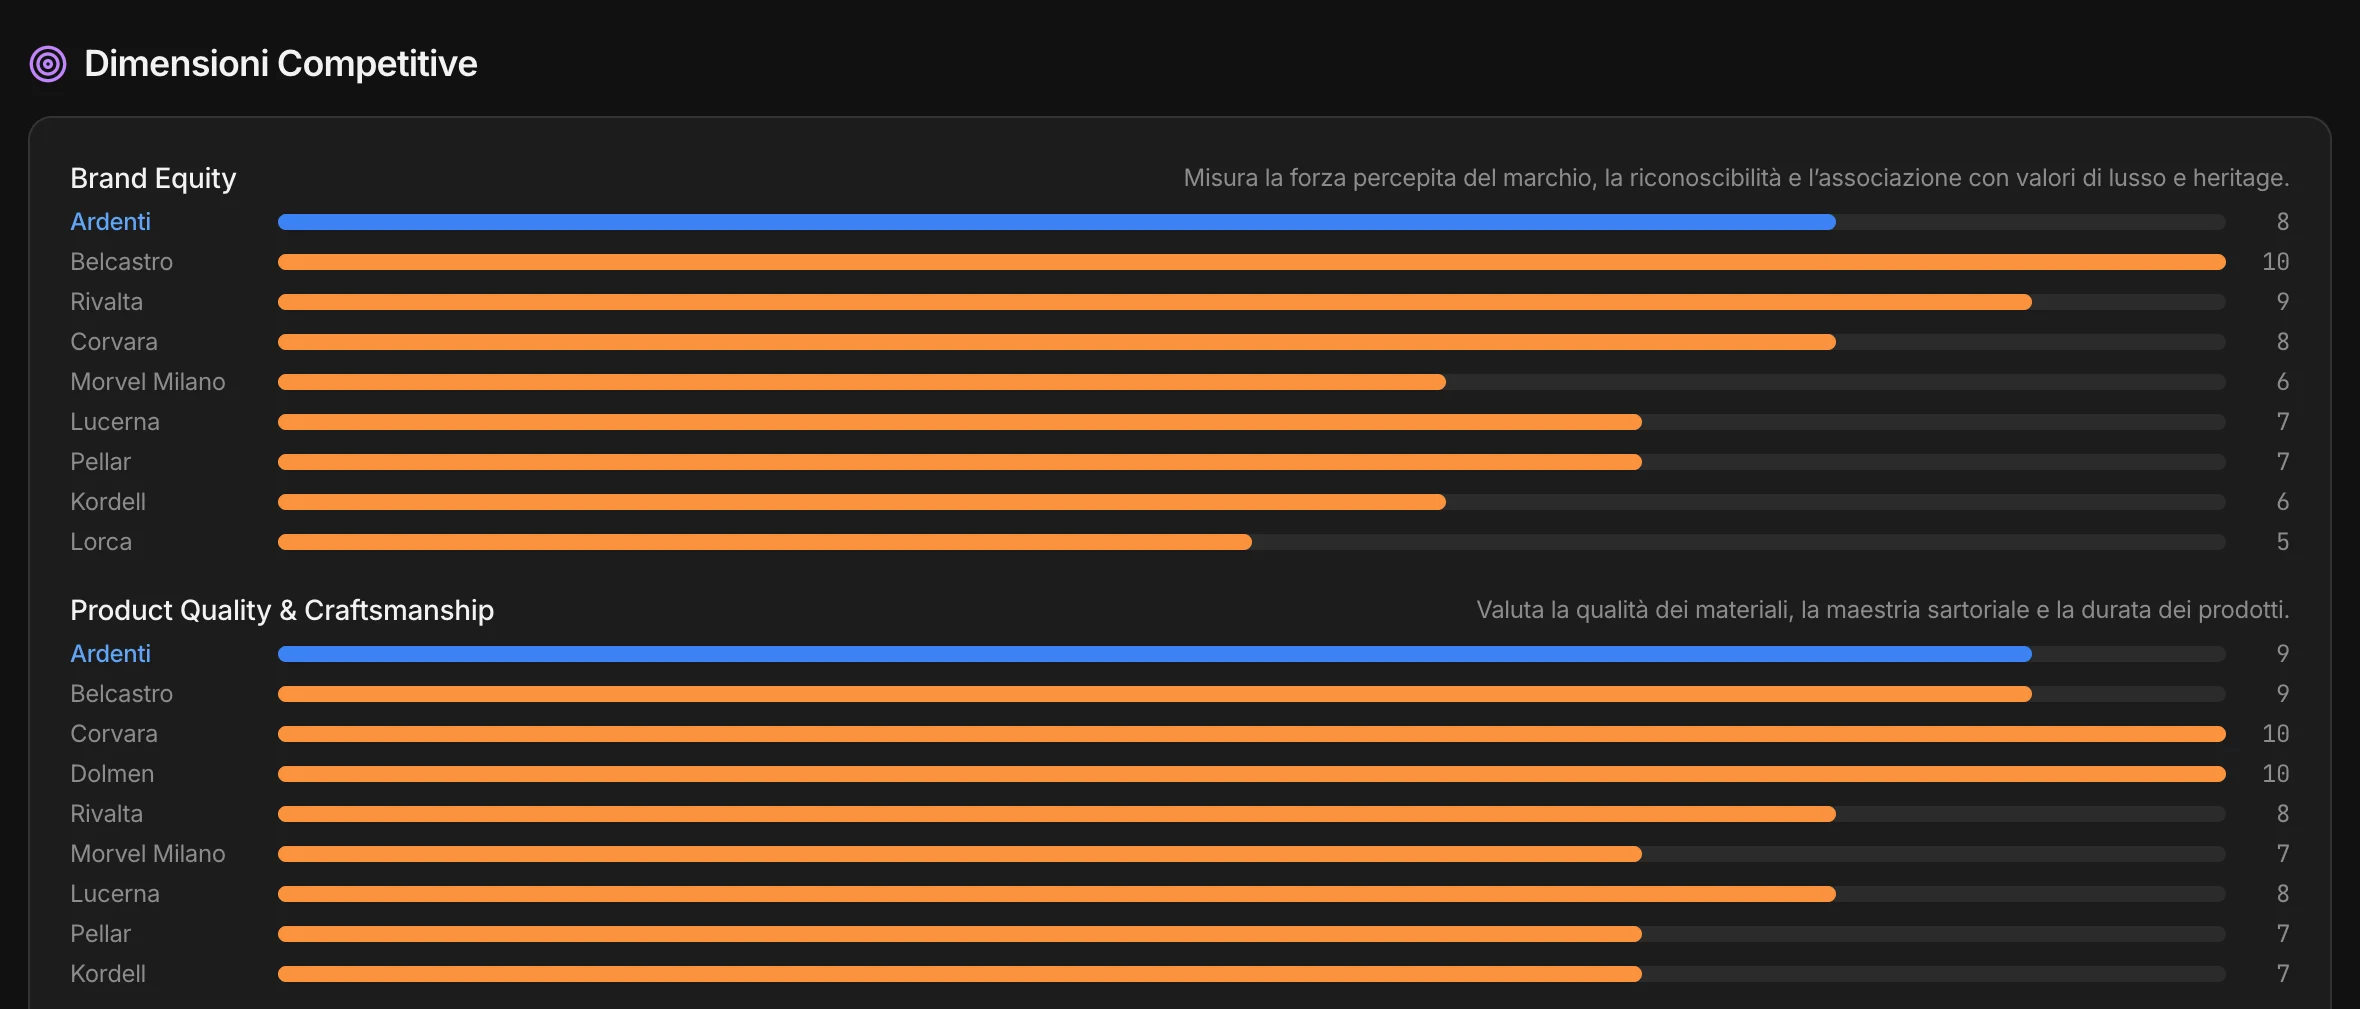Click the purple target icon beside Dimensioni Competitive

pos(48,64)
